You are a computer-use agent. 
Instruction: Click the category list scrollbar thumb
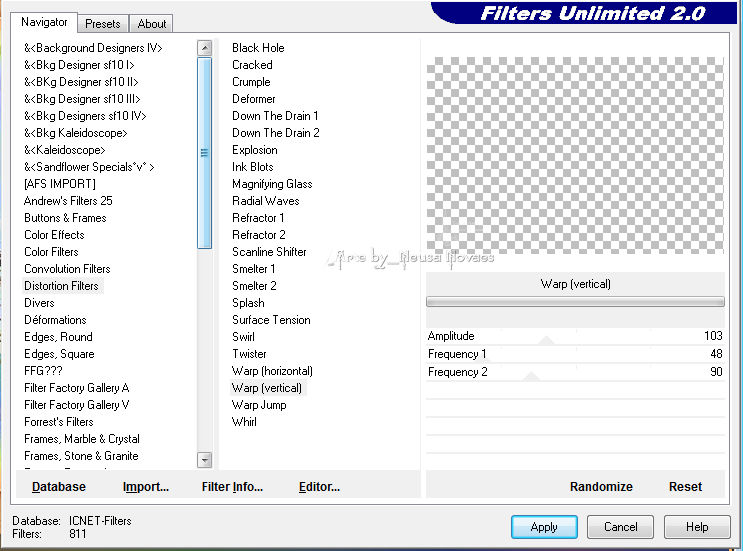204,153
